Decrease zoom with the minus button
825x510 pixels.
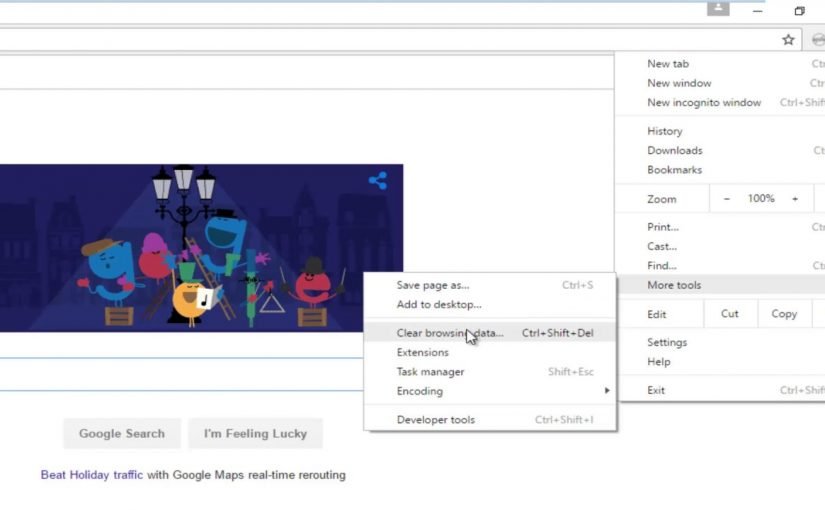[x=727, y=199]
